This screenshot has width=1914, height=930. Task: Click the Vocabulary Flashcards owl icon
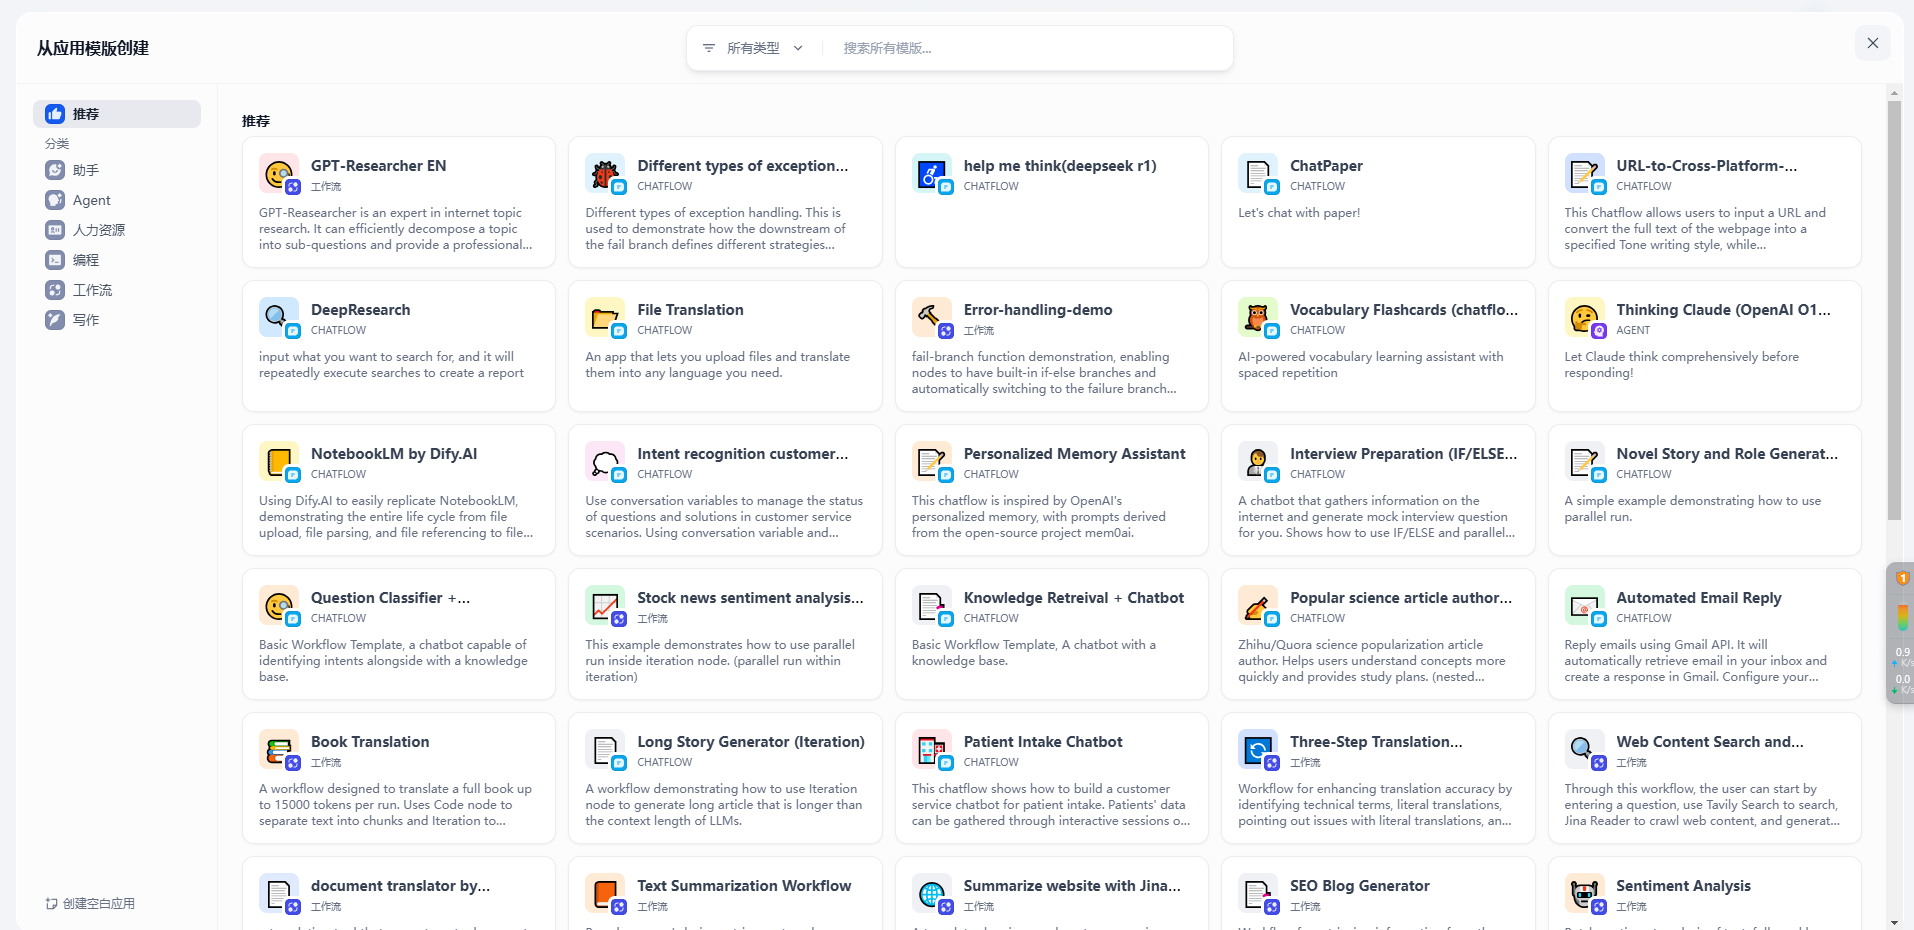tap(1258, 318)
